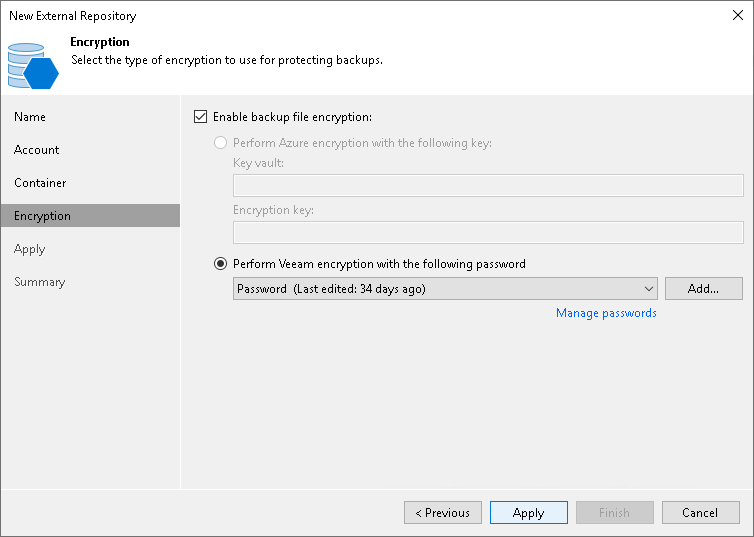The image size is (754, 537).
Task: Open the encryption password dropdown
Action: [444, 289]
